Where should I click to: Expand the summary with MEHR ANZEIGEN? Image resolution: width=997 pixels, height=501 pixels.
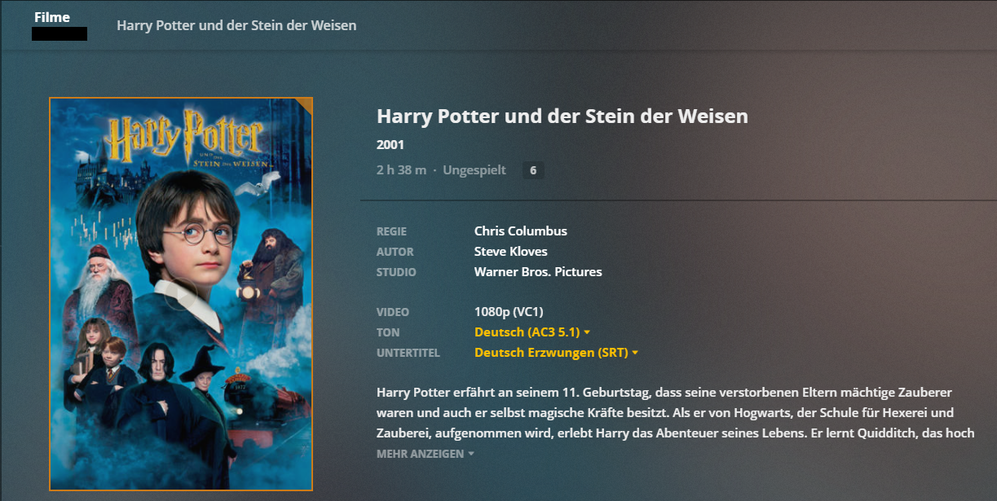(425, 454)
